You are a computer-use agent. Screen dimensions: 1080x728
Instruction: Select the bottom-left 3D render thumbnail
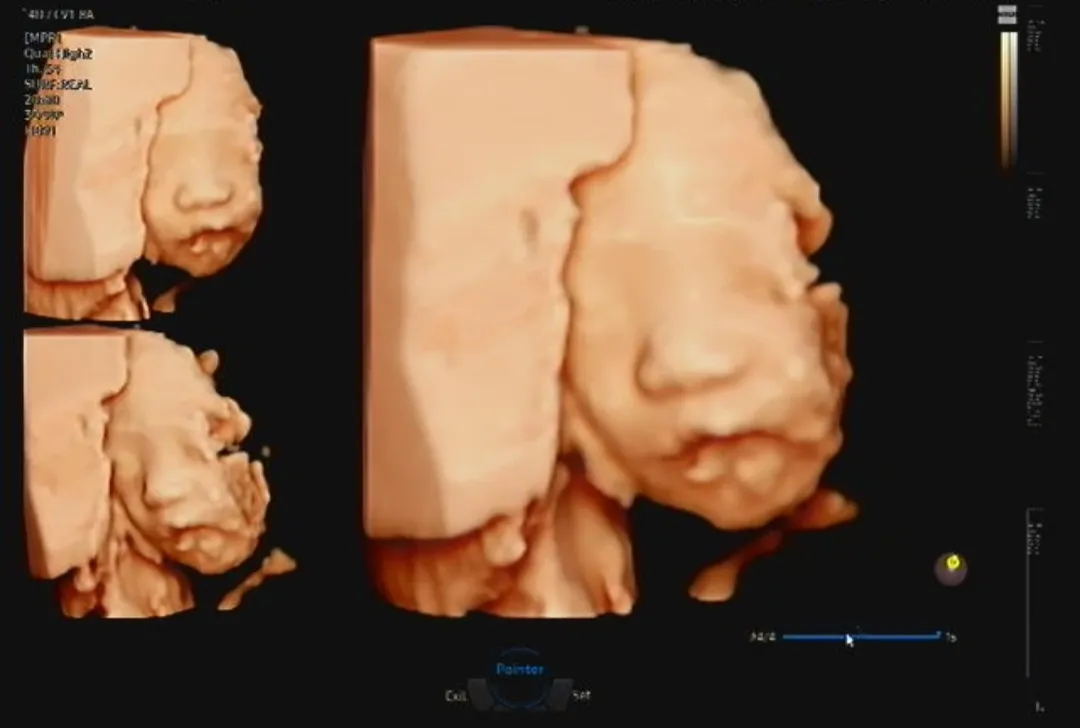(x=160, y=472)
